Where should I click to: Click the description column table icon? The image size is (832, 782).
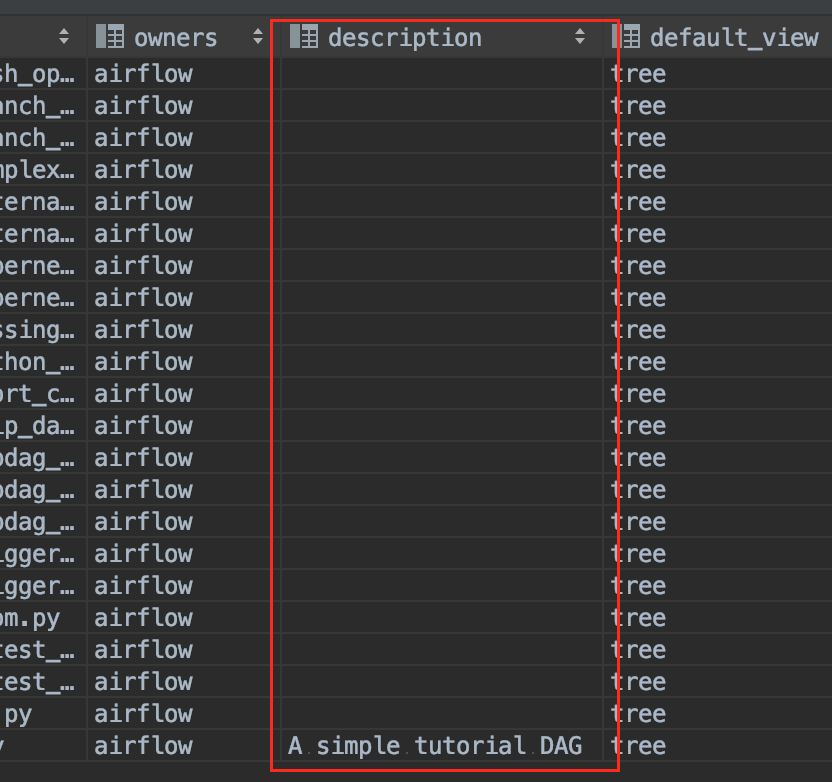tap(303, 38)
